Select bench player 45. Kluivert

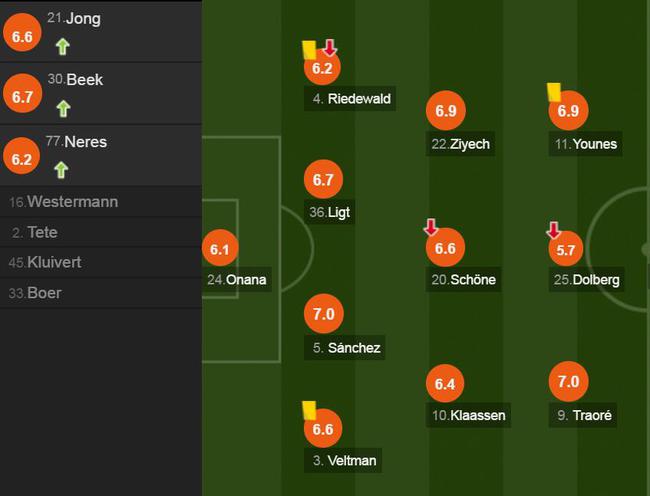click(47, 262)
